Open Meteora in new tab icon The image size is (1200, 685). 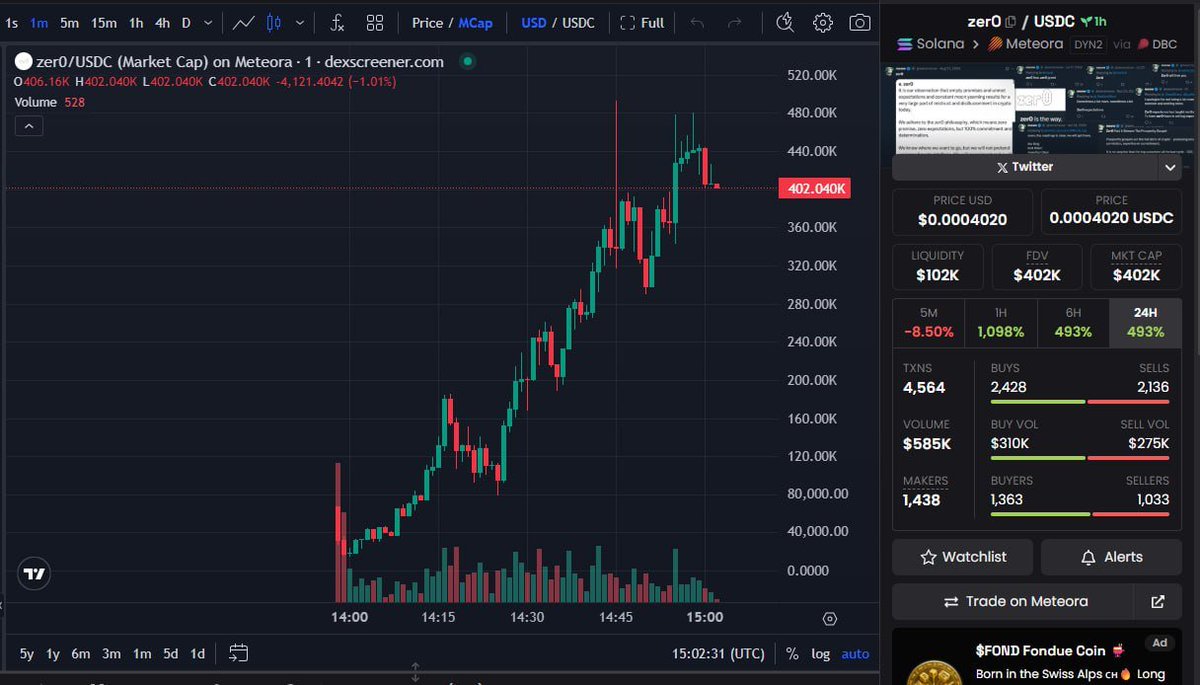(x=1158, y=601)
